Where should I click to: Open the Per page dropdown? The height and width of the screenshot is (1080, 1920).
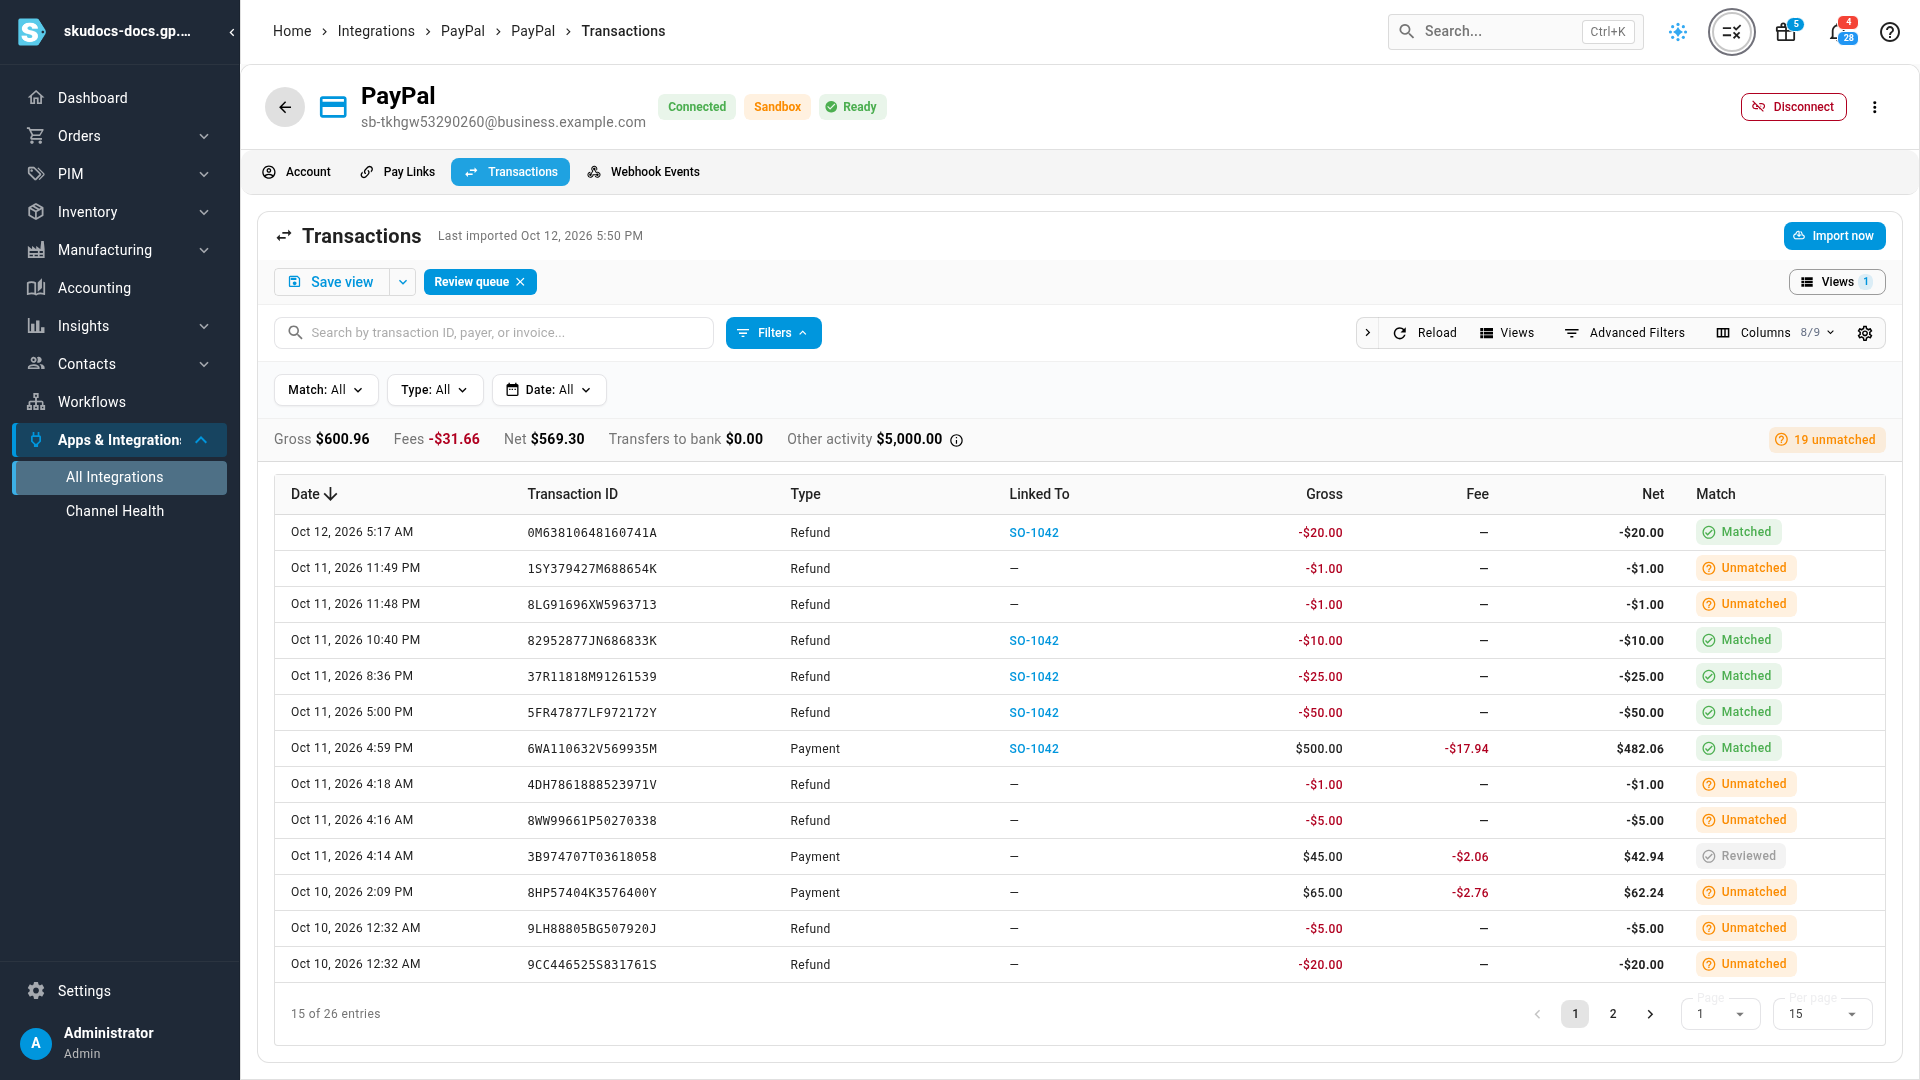(x=1822, y=1014)
